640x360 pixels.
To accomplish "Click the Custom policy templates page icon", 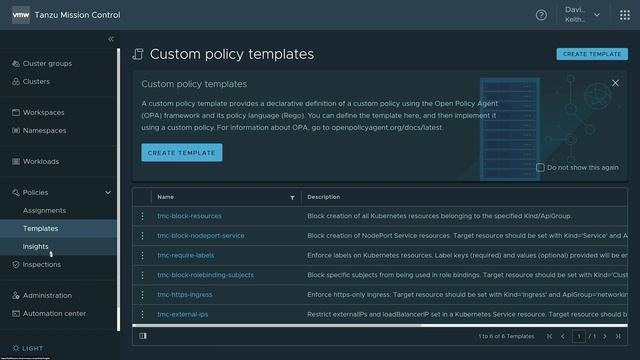I will point(138,54).
